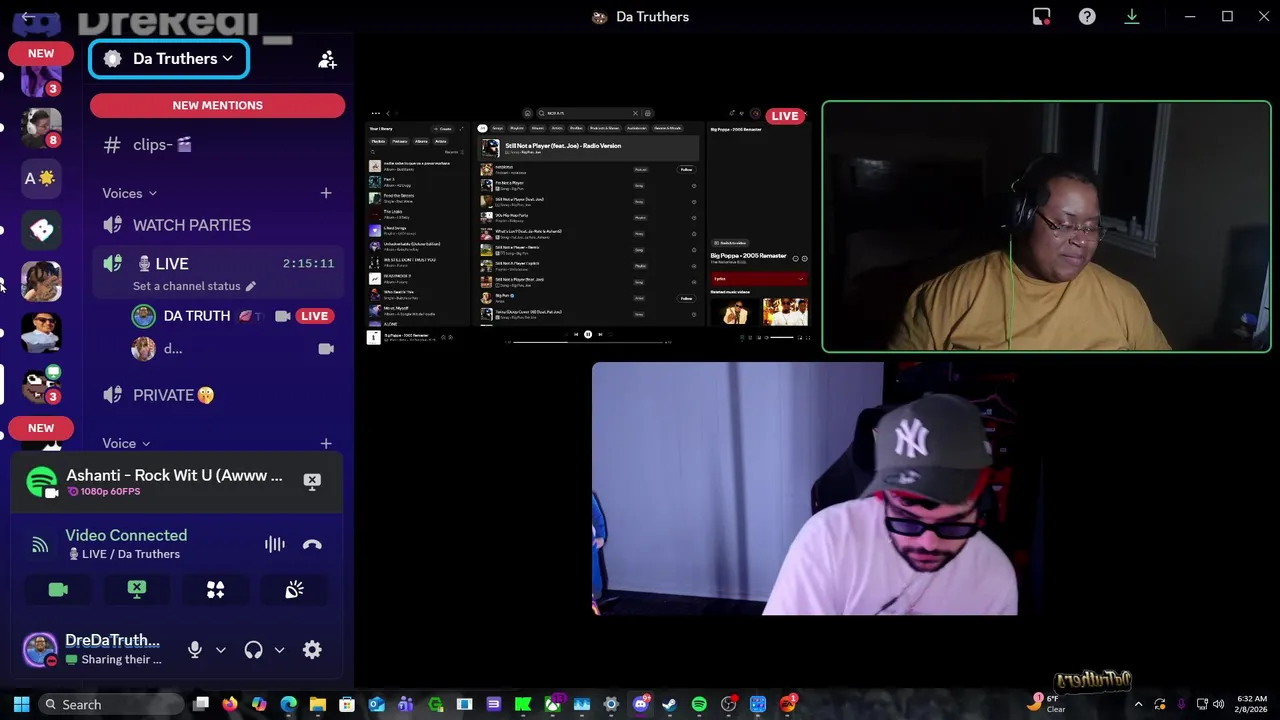
Task: Open Spotify from the taskbar
Action: click(699, 704)
